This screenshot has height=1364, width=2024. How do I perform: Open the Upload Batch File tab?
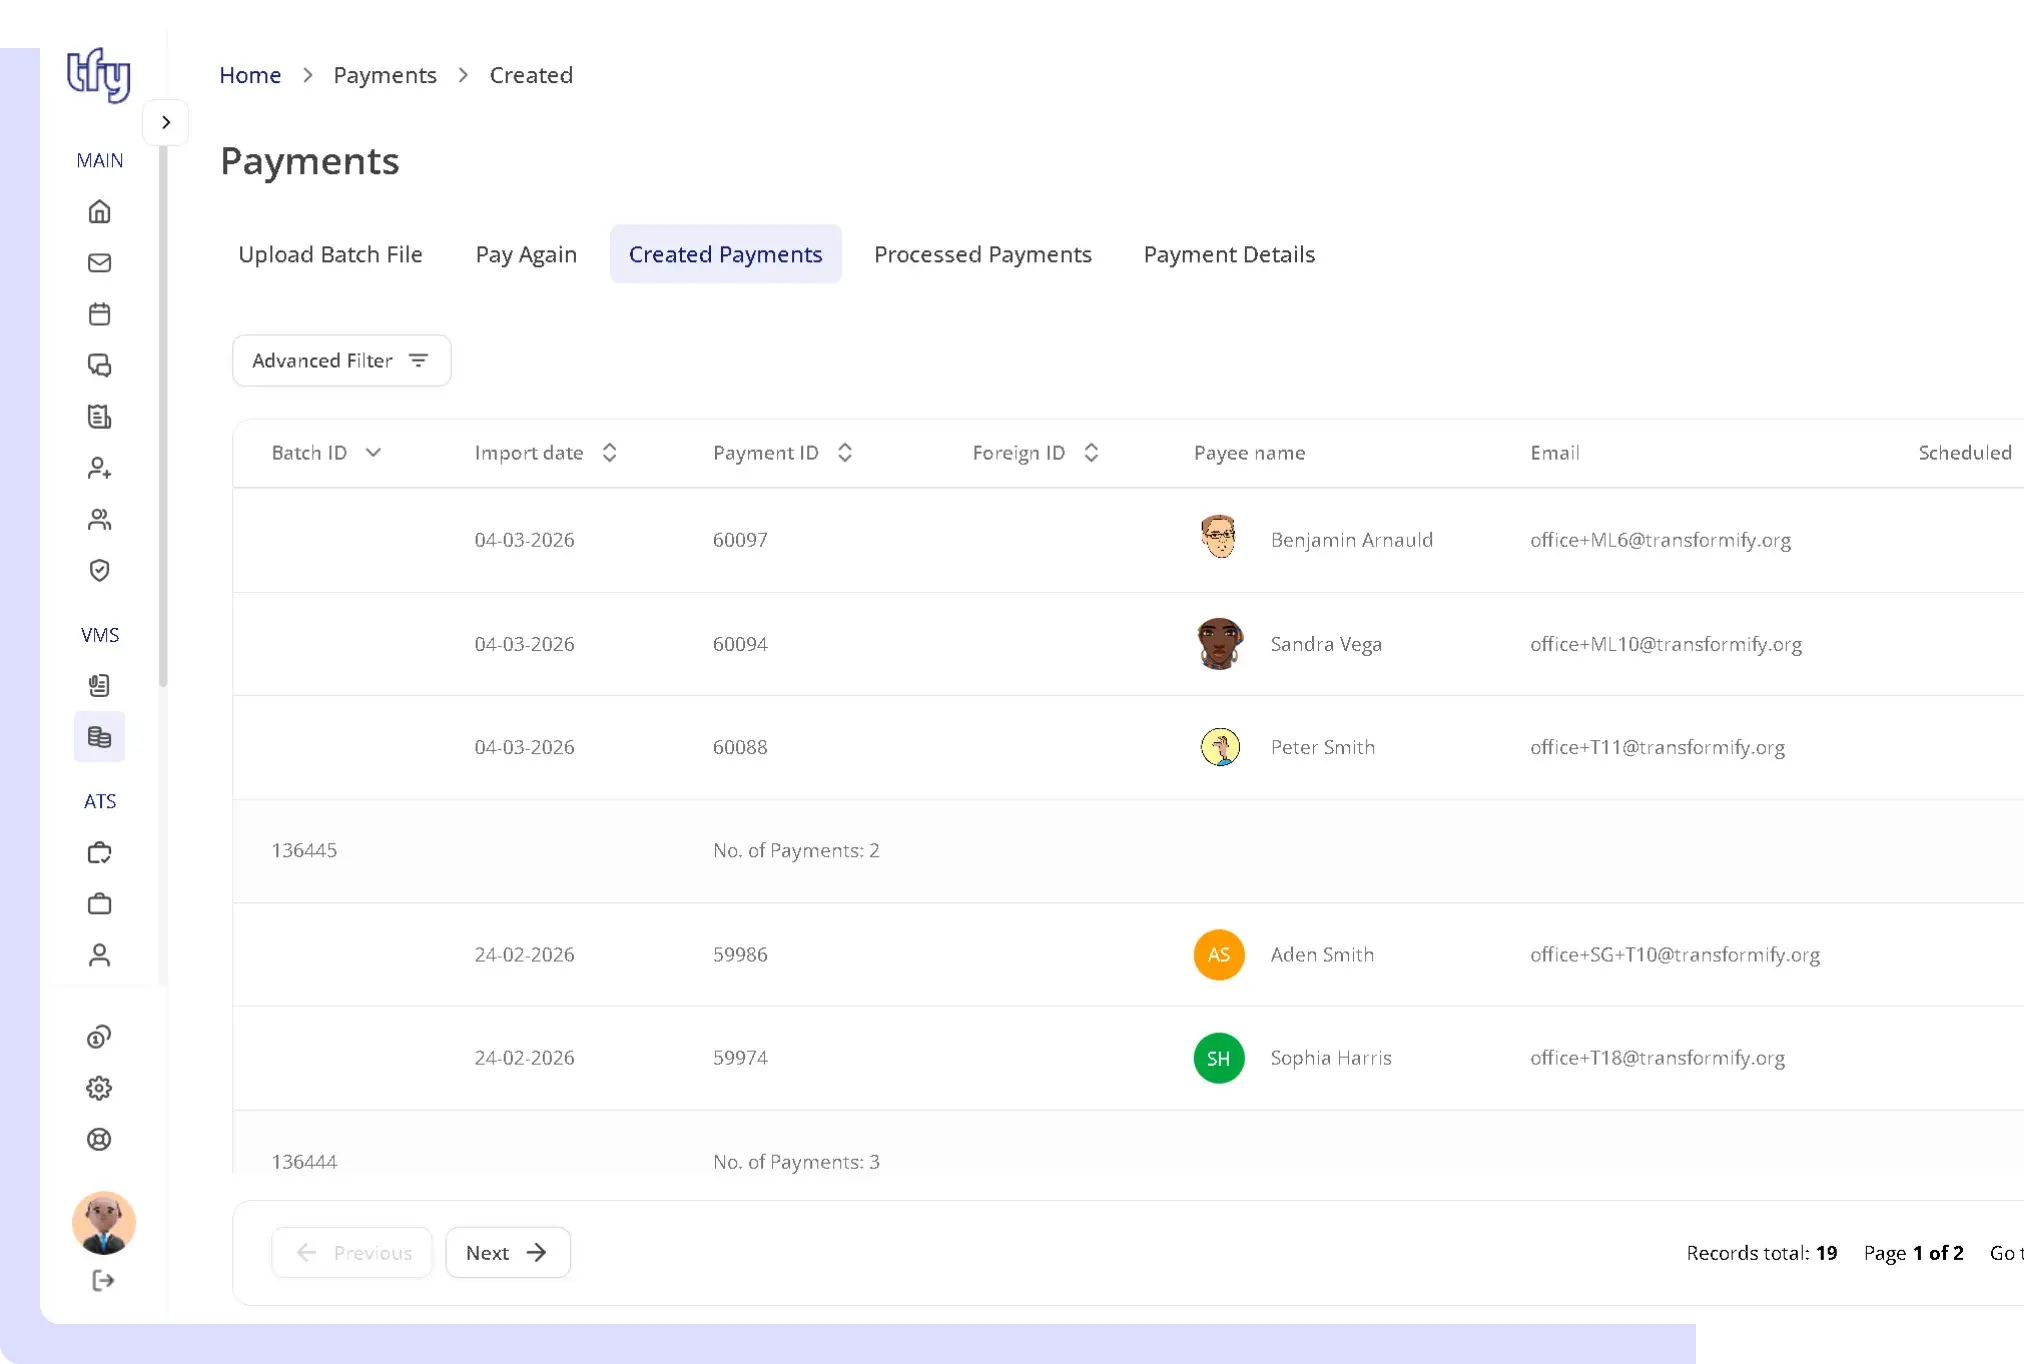point(330,254)
